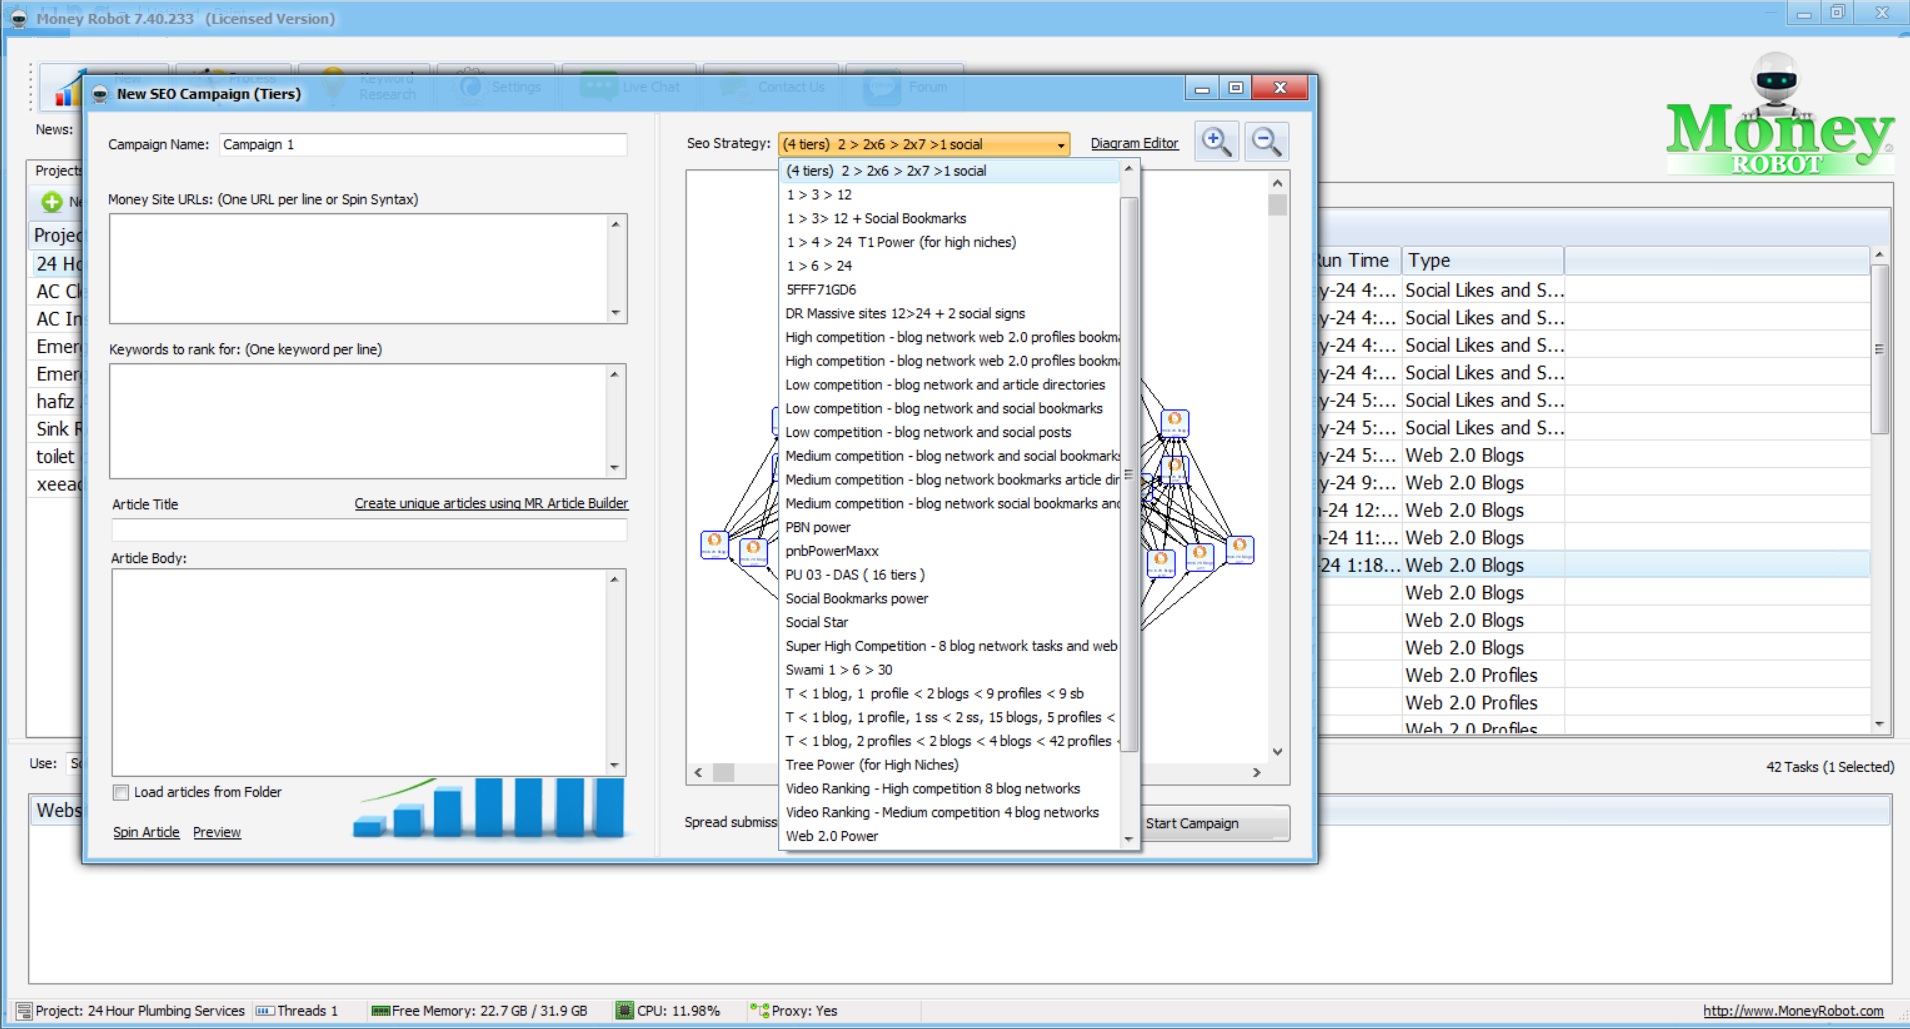This screenshot has height=1029, width=1910.
Task: Click the Preview link
Action: [x=217, y=832]
